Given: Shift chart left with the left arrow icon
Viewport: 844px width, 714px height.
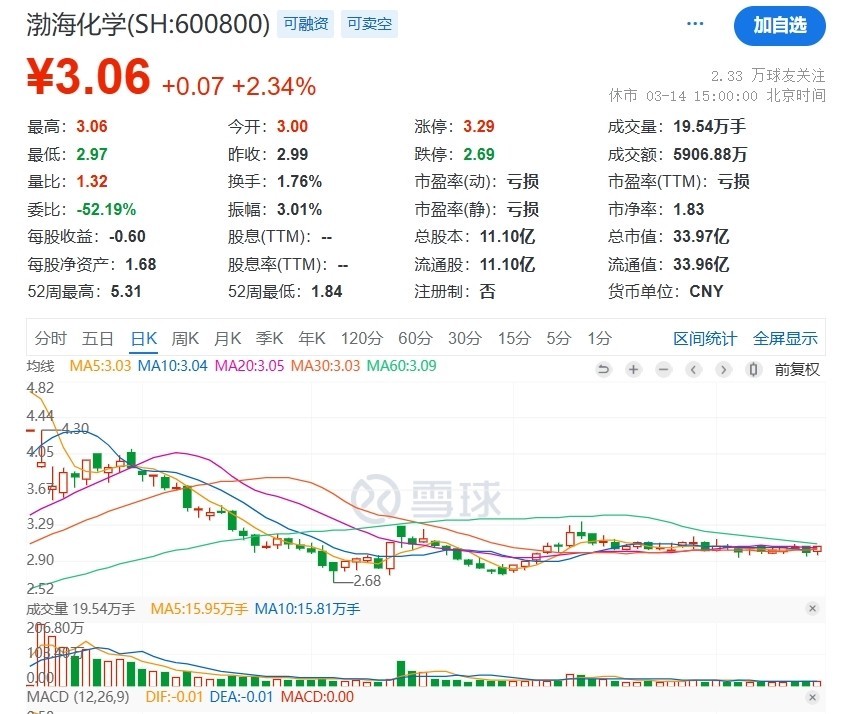Looking at the screenshot, I should click(694, 369).
